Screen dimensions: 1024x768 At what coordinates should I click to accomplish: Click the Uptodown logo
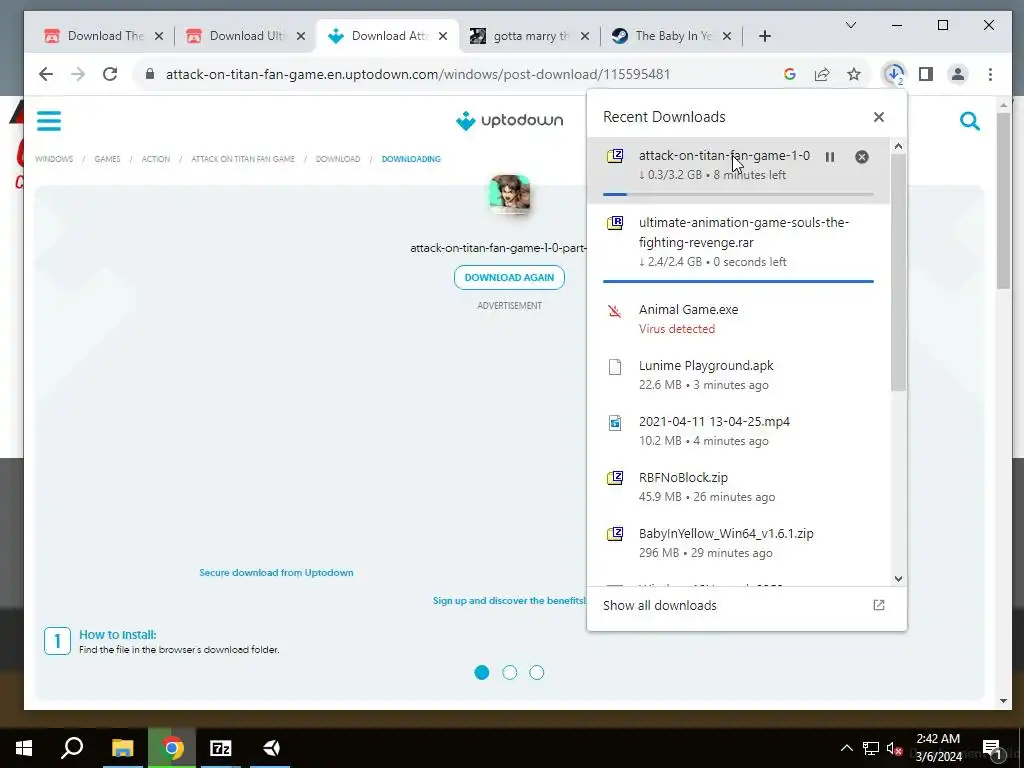(509, 120)
